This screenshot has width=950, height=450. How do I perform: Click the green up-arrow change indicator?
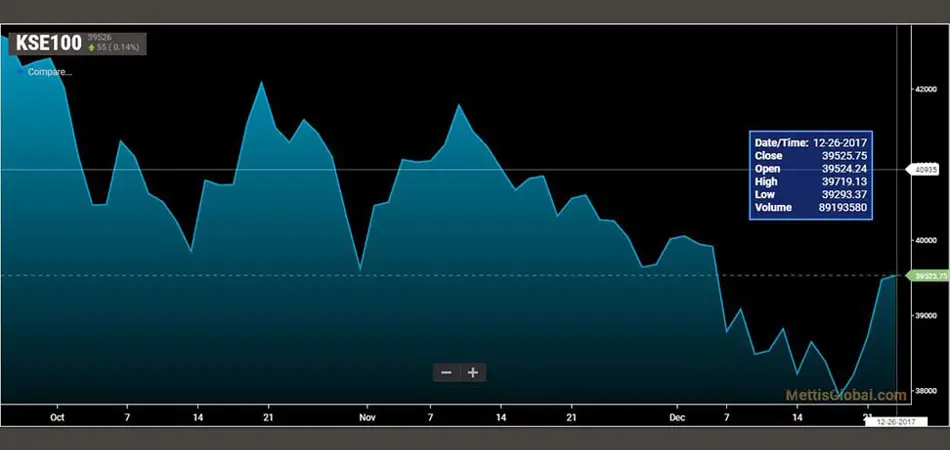(x=92, y=47)
